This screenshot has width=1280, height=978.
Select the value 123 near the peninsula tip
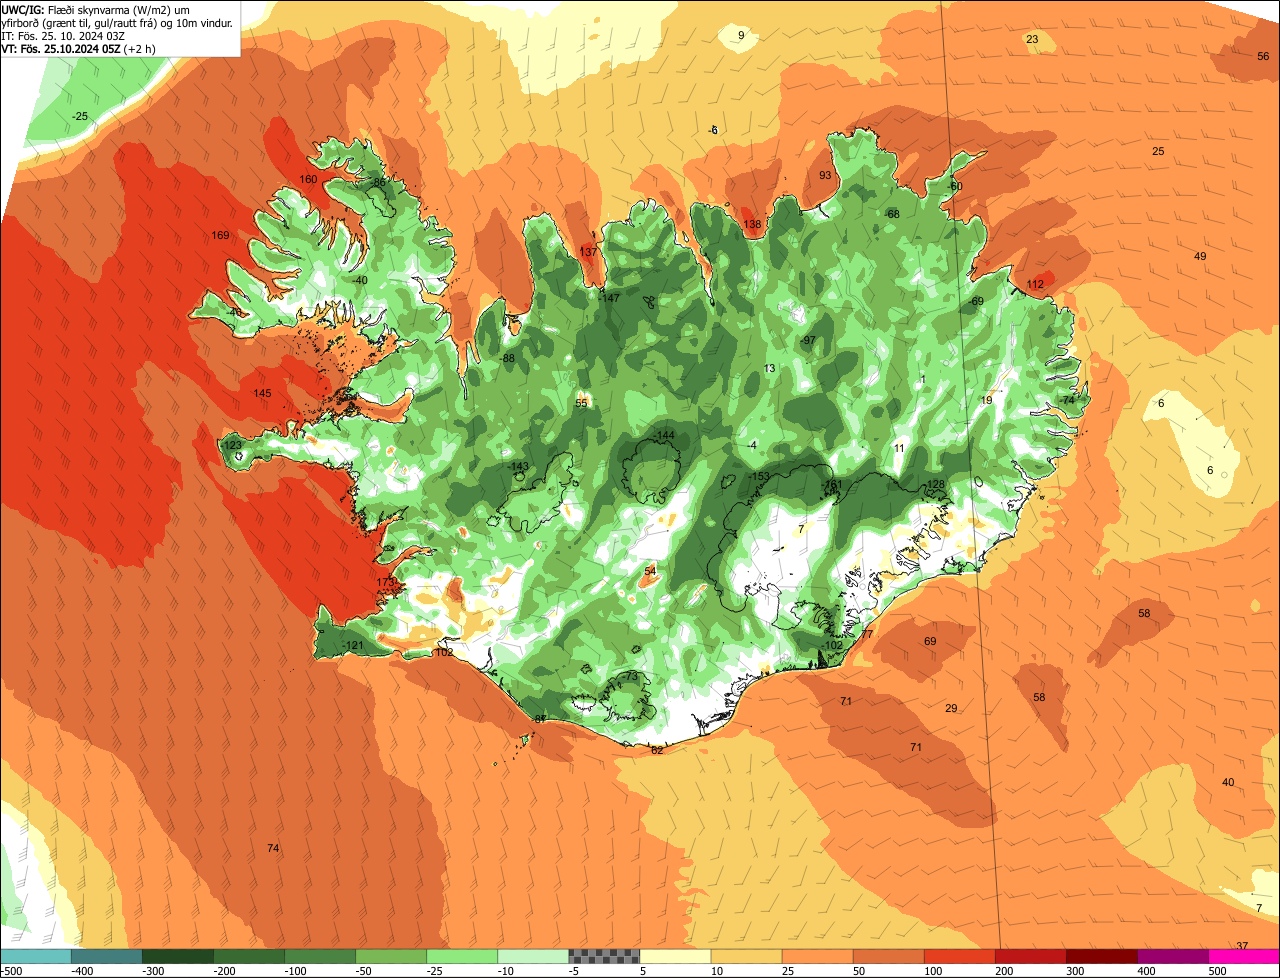[232, 445]
